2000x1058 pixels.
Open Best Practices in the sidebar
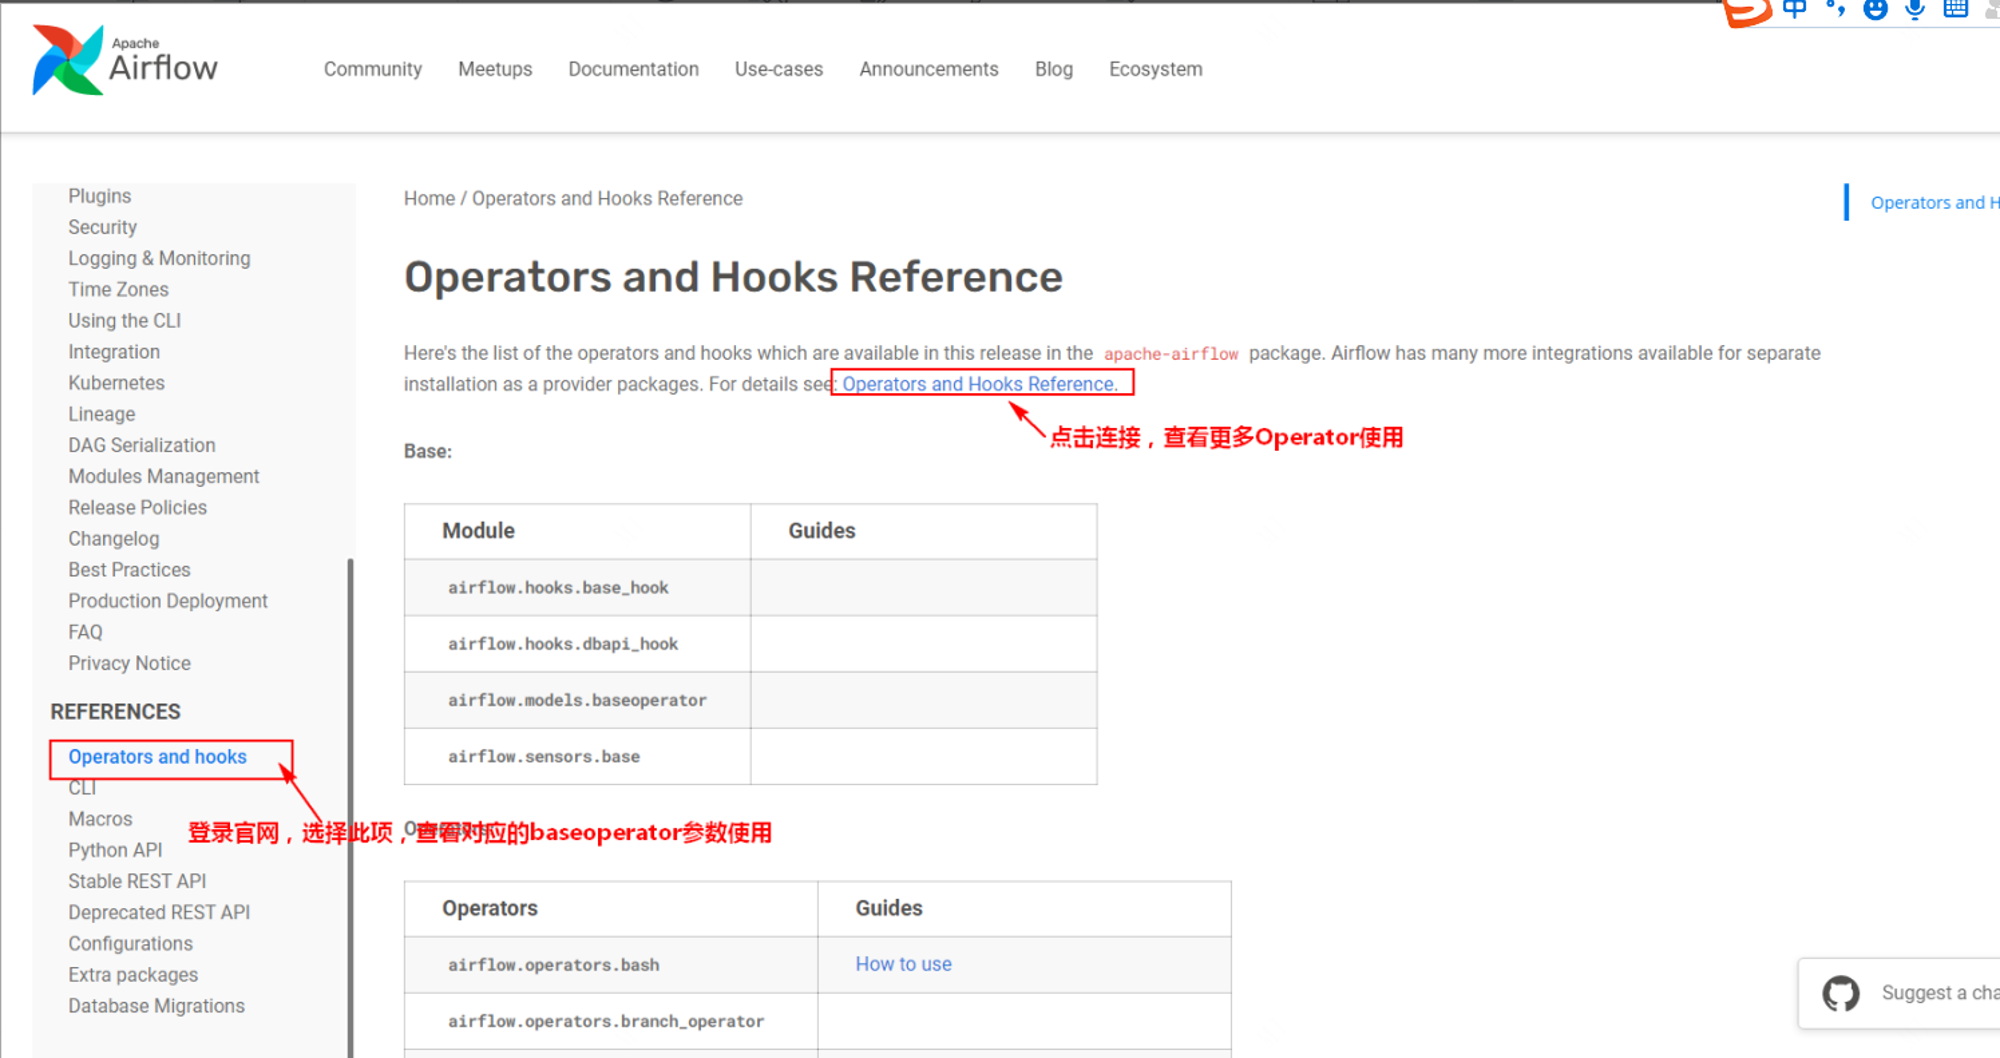point(129,569)
